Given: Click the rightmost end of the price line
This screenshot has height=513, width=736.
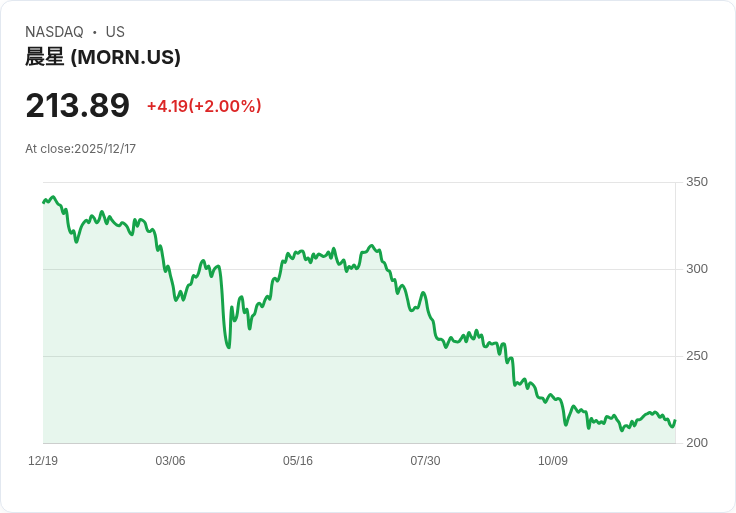Looking at the screenshot, I should 675,421.
